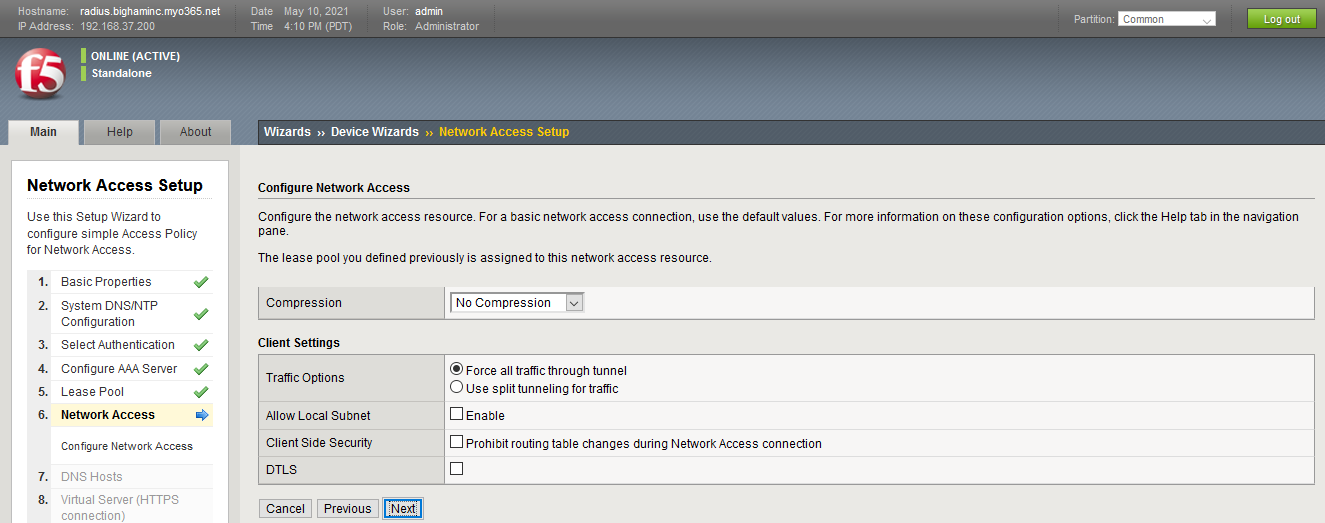Switch to the Help tab

point(120,132)
